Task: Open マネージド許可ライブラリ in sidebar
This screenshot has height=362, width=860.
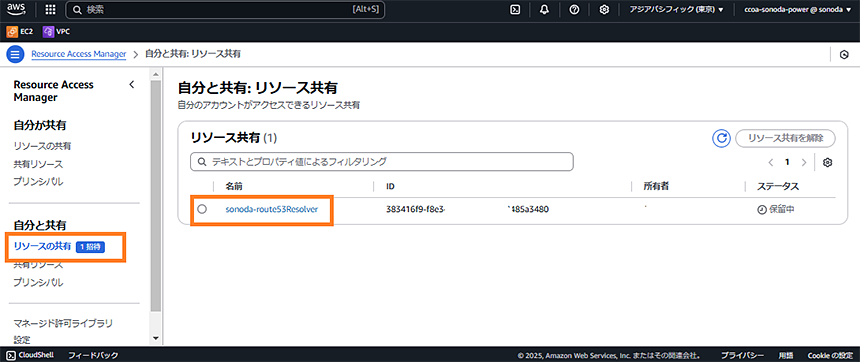Action: click(x=63, y=323)
